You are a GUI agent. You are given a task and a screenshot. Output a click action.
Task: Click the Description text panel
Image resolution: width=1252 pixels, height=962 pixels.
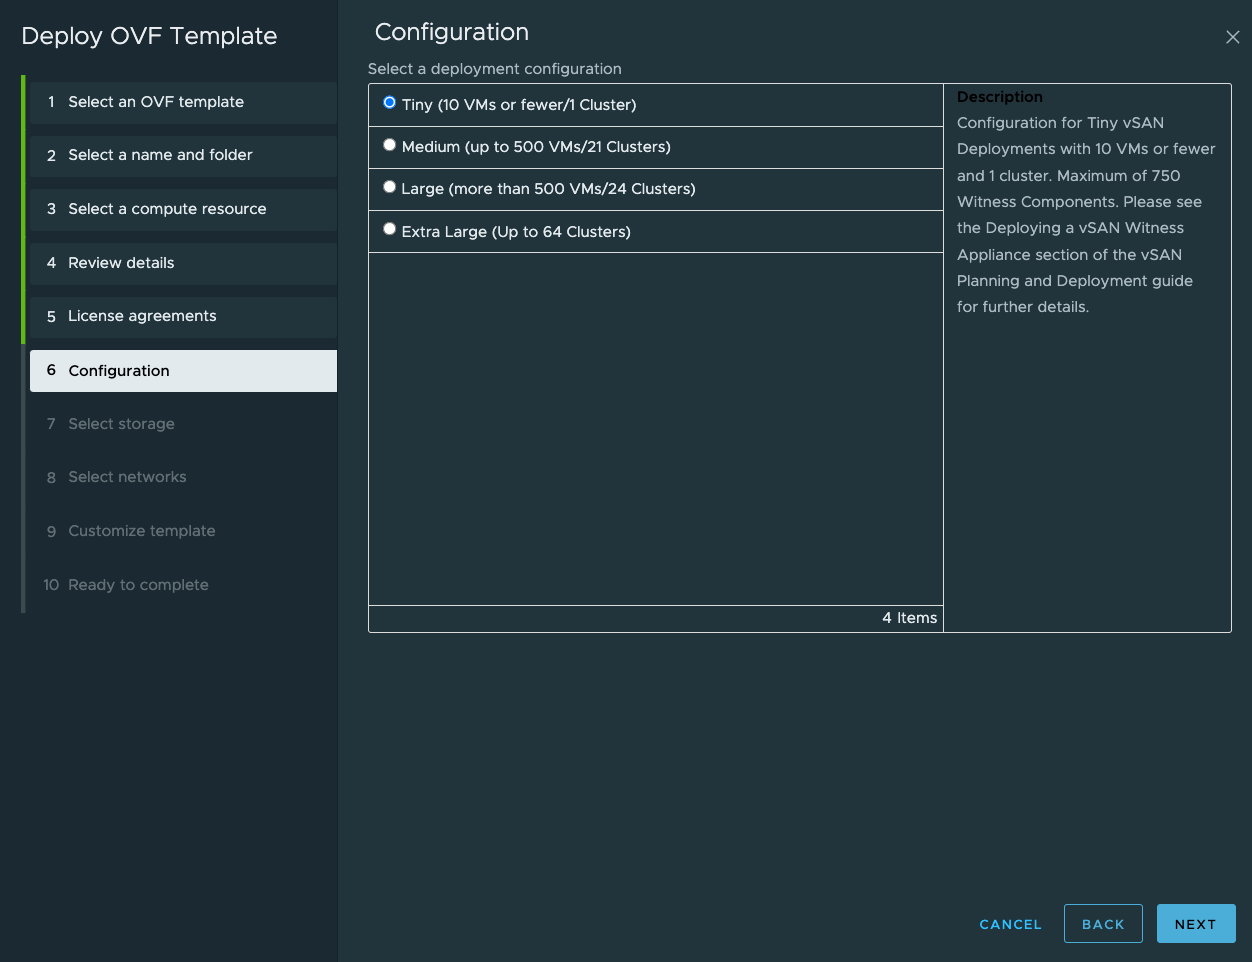[1086, 214]
